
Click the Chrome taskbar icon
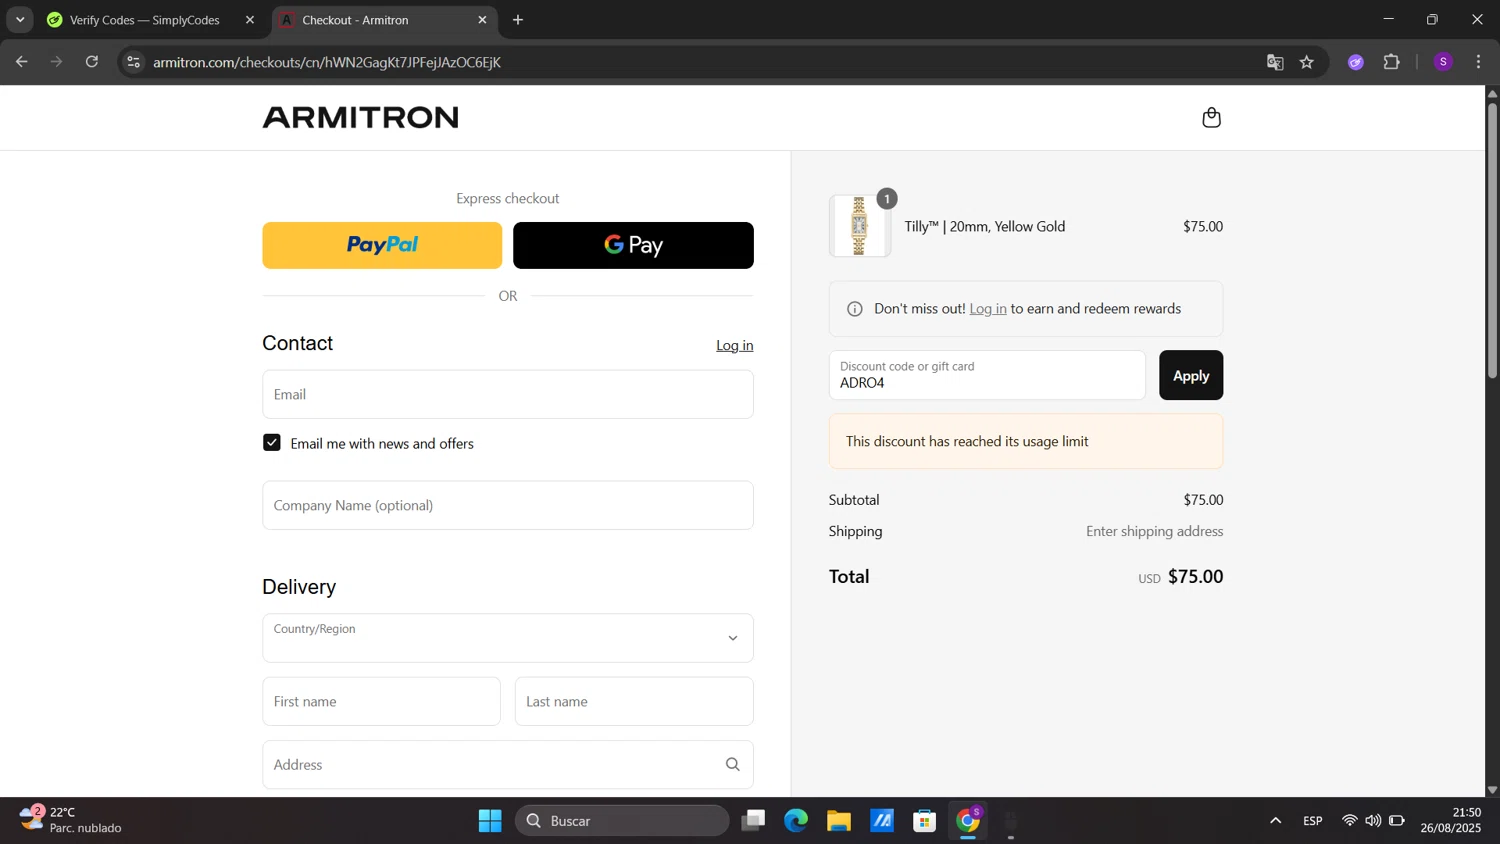click(968, 821)
